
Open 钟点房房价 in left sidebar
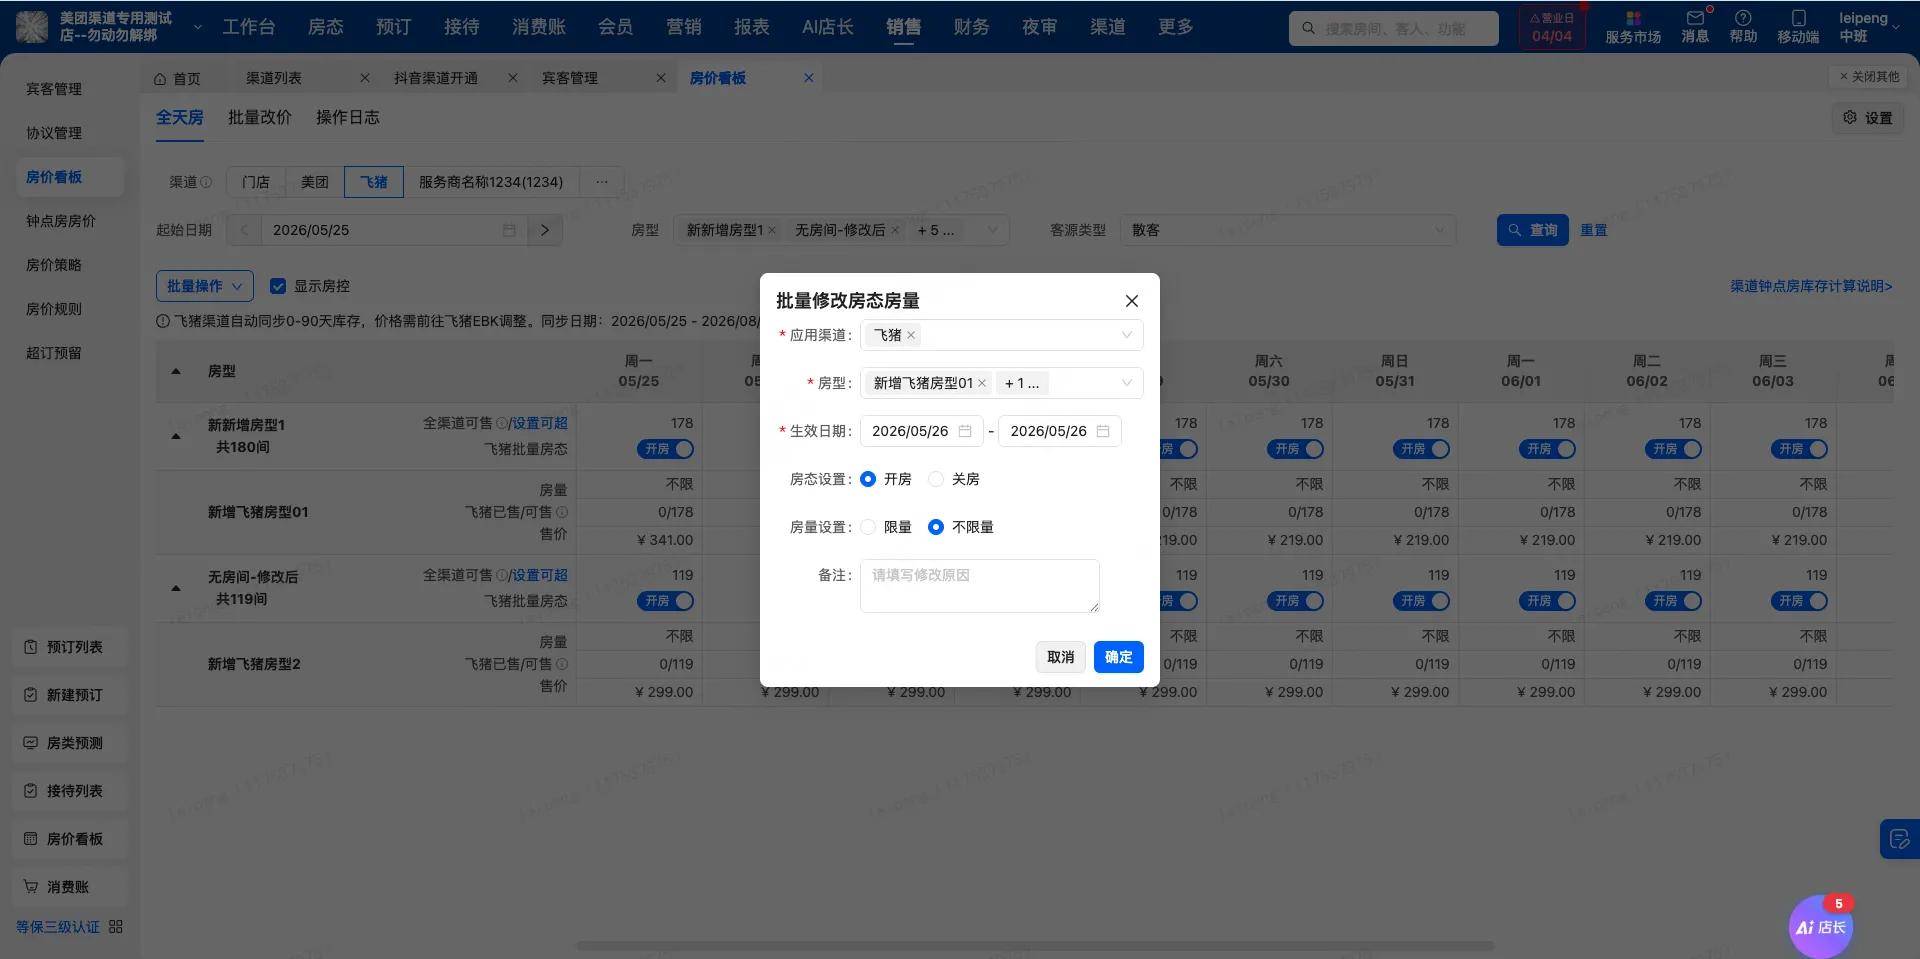pyautogui.click(x=61, y=221)
